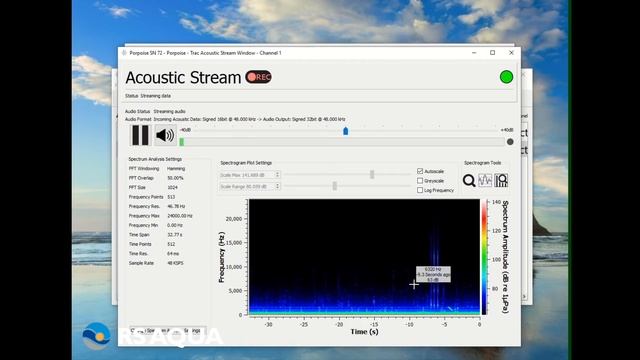Click the green status indicator circle
The height and width of the screenshot is (360, 640).
506,77
